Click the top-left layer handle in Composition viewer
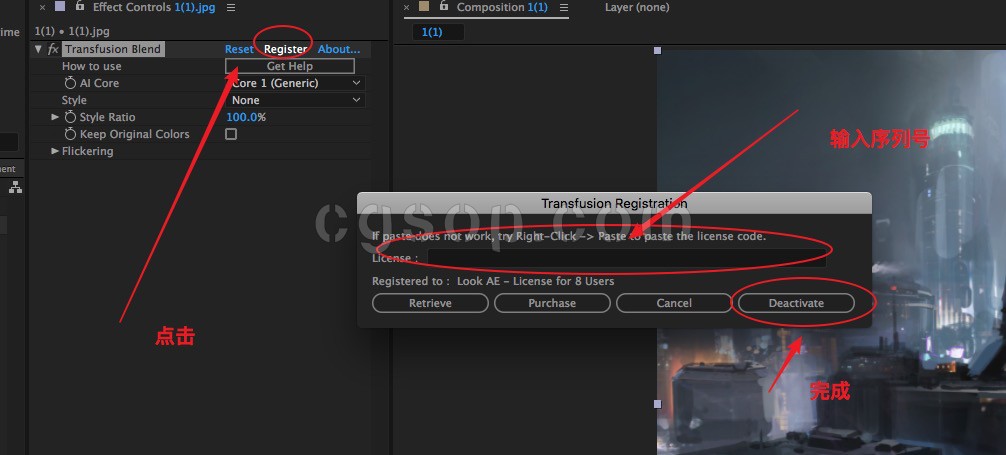 tap(657, 51)
